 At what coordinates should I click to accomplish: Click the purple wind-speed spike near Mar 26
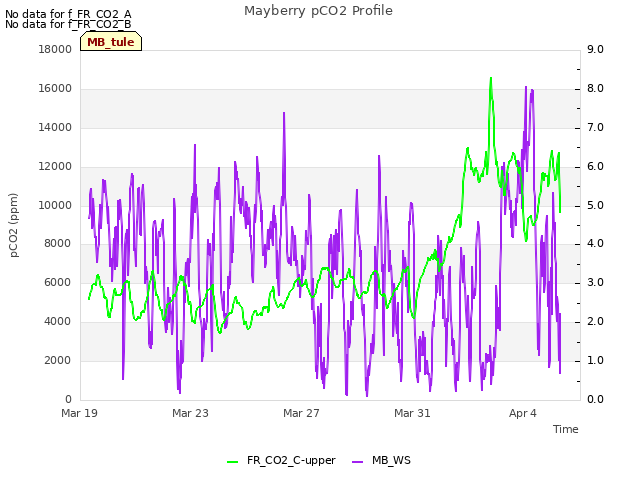coord(284,113)
